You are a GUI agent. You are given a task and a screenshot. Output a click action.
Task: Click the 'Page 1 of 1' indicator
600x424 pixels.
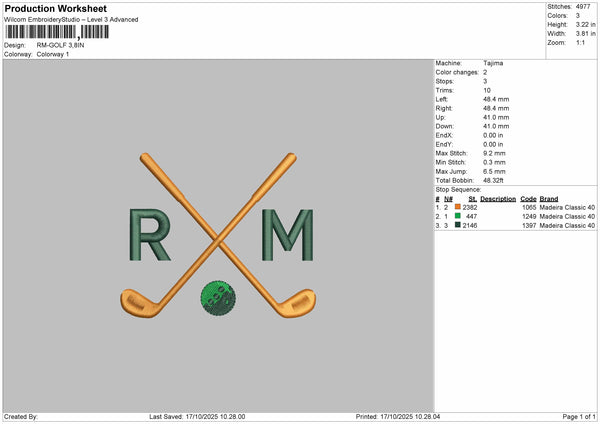(579, 417)
